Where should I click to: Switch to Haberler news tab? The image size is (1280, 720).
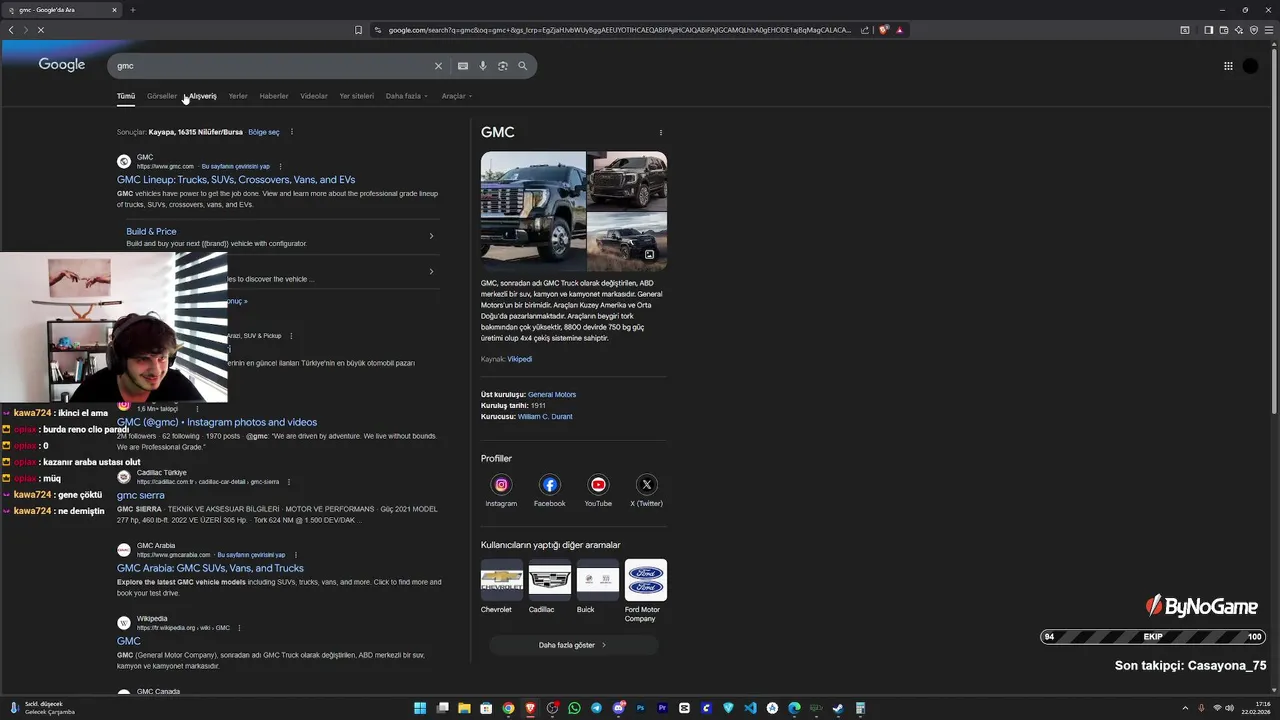[274, 96]
